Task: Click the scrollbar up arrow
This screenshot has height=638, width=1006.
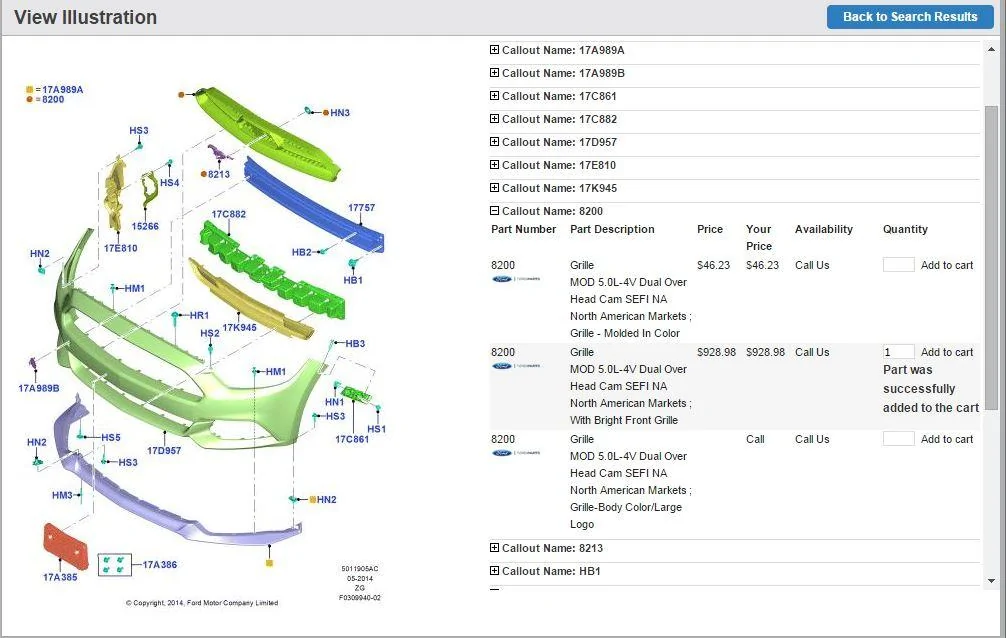Action: pyautogui.click(x=991, y=49)
